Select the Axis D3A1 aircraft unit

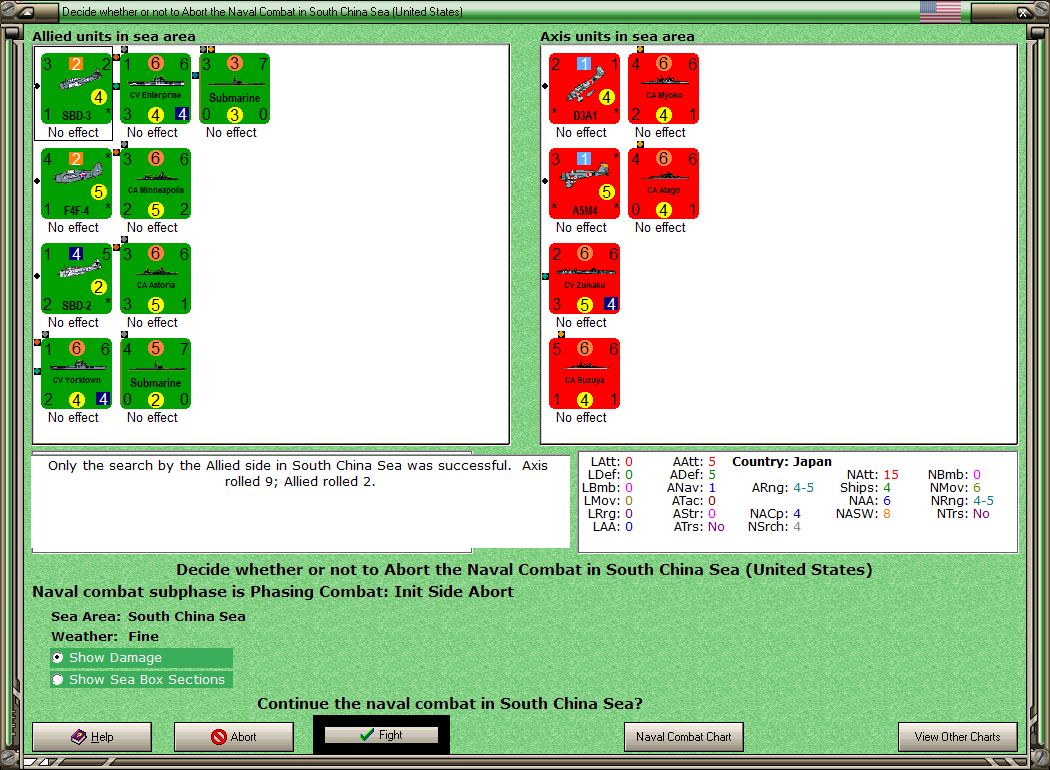click(x=585, y=89)
